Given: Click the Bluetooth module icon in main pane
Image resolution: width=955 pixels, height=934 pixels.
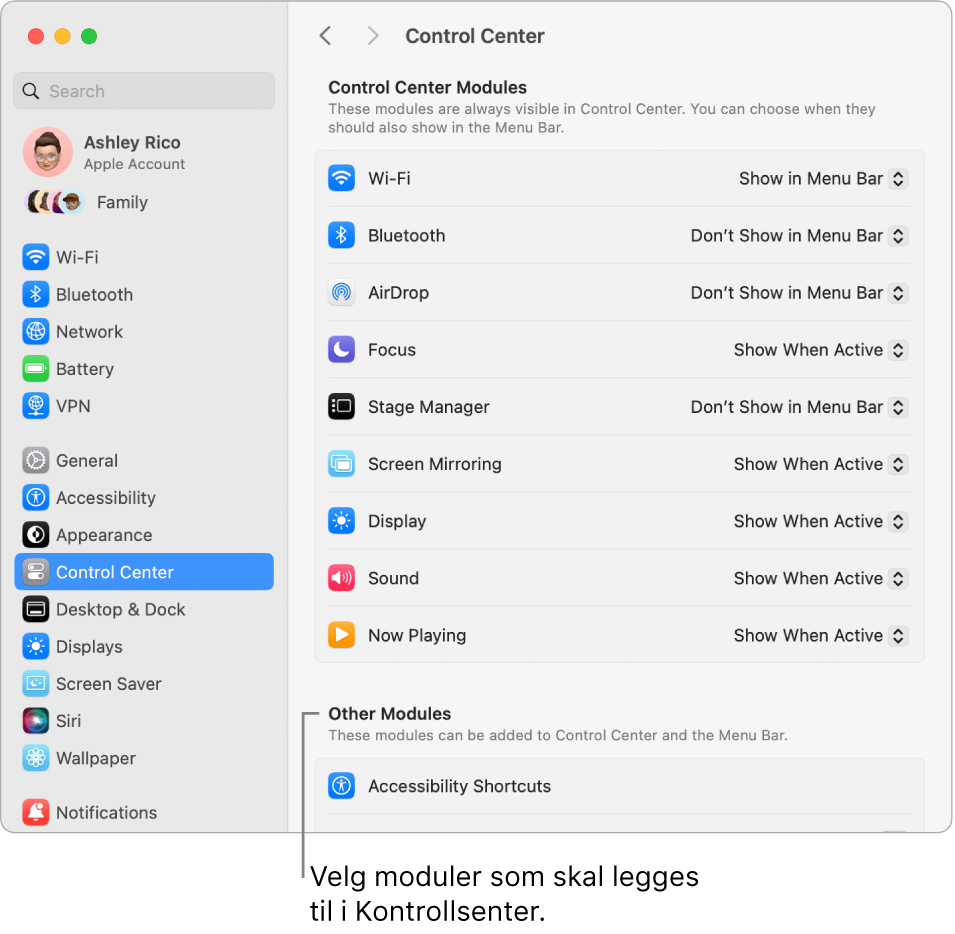Looking at the screenshot, I should (341, 236).
